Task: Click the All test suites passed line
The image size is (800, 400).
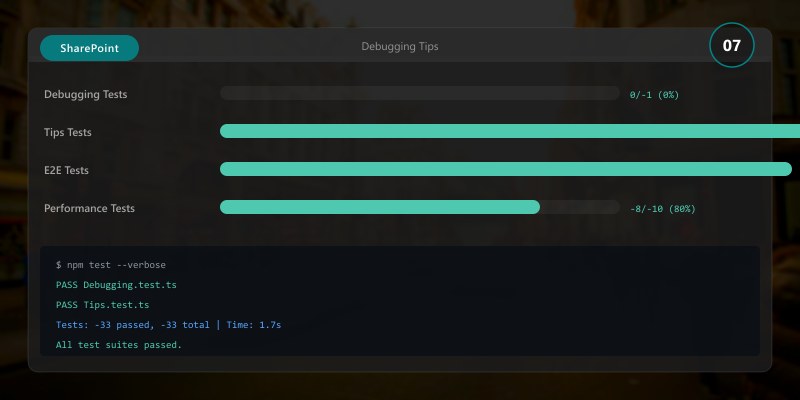Action: coord(119,345)
